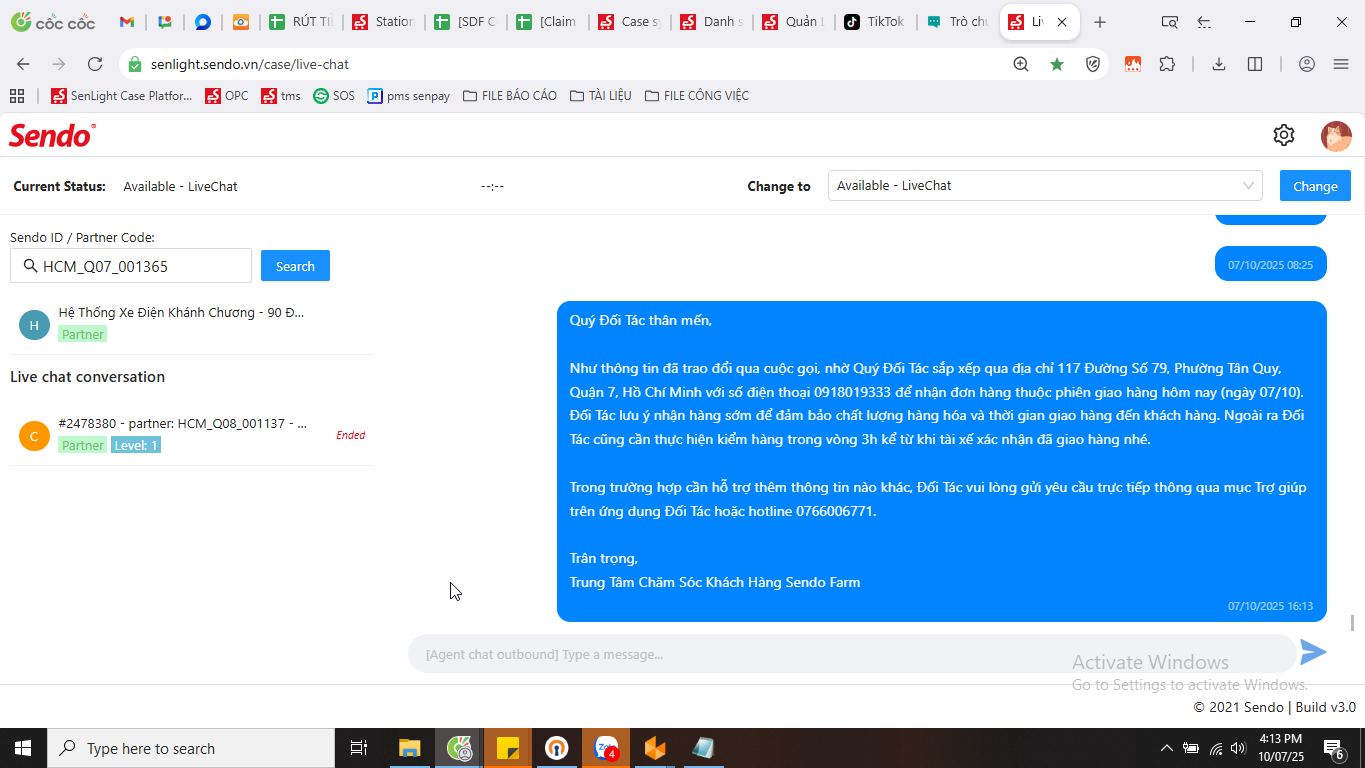Open the yellow sticky notes taskbar app
Viewport: 1365px width, 768px height.
[x=508, y=748]
